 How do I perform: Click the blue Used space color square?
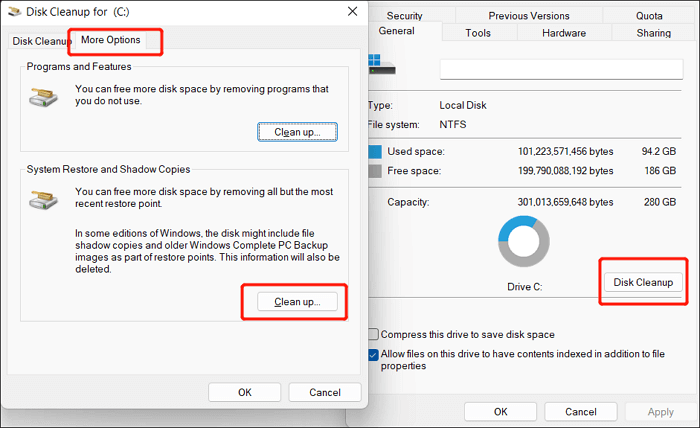click(x=375, y=152)
